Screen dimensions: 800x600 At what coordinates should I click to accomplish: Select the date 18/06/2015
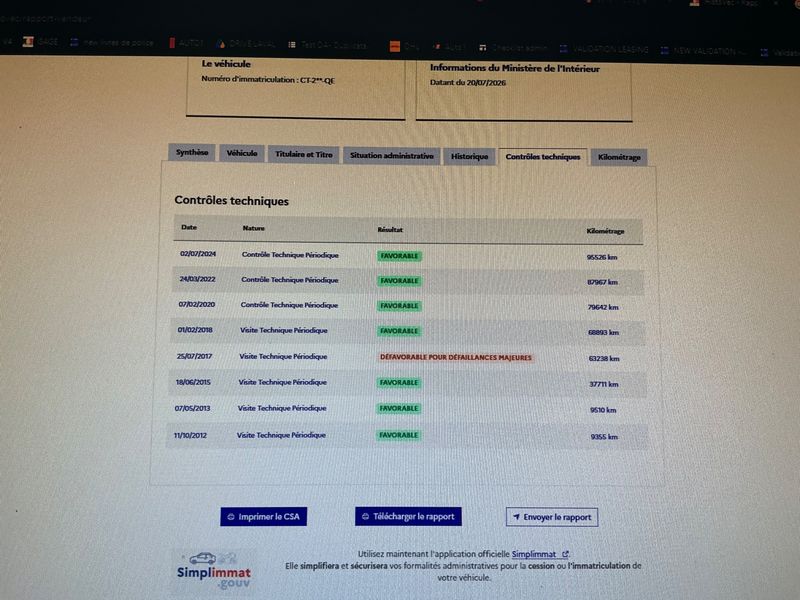click(193, 382)
